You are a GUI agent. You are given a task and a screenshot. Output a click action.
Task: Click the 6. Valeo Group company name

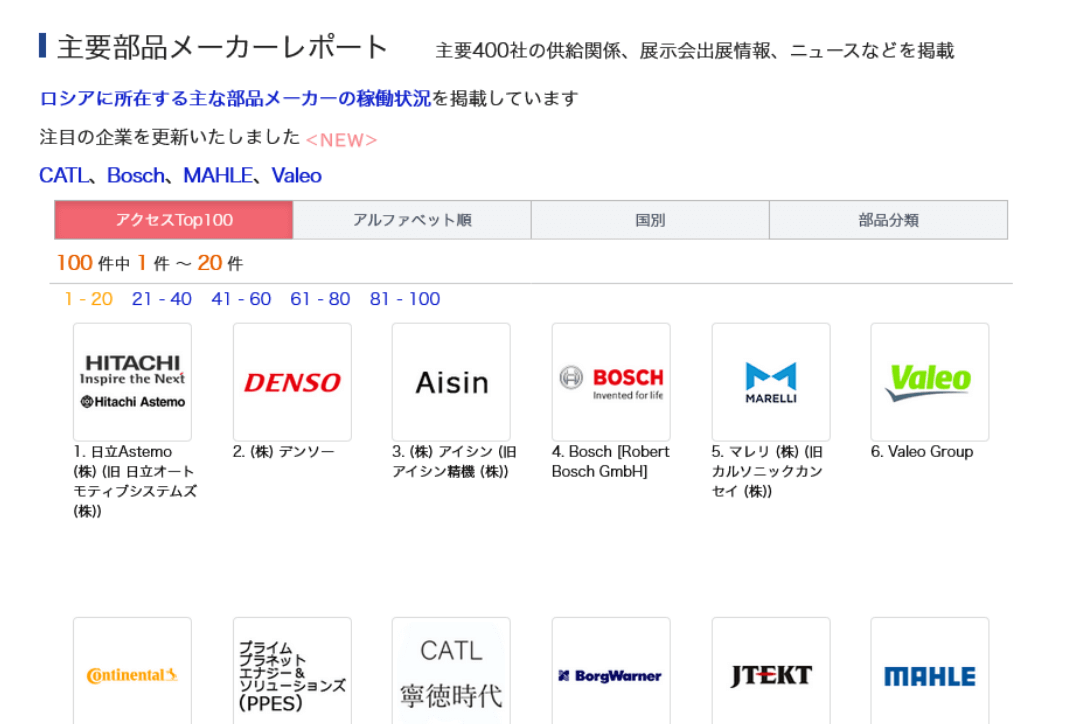pos(922,452)
